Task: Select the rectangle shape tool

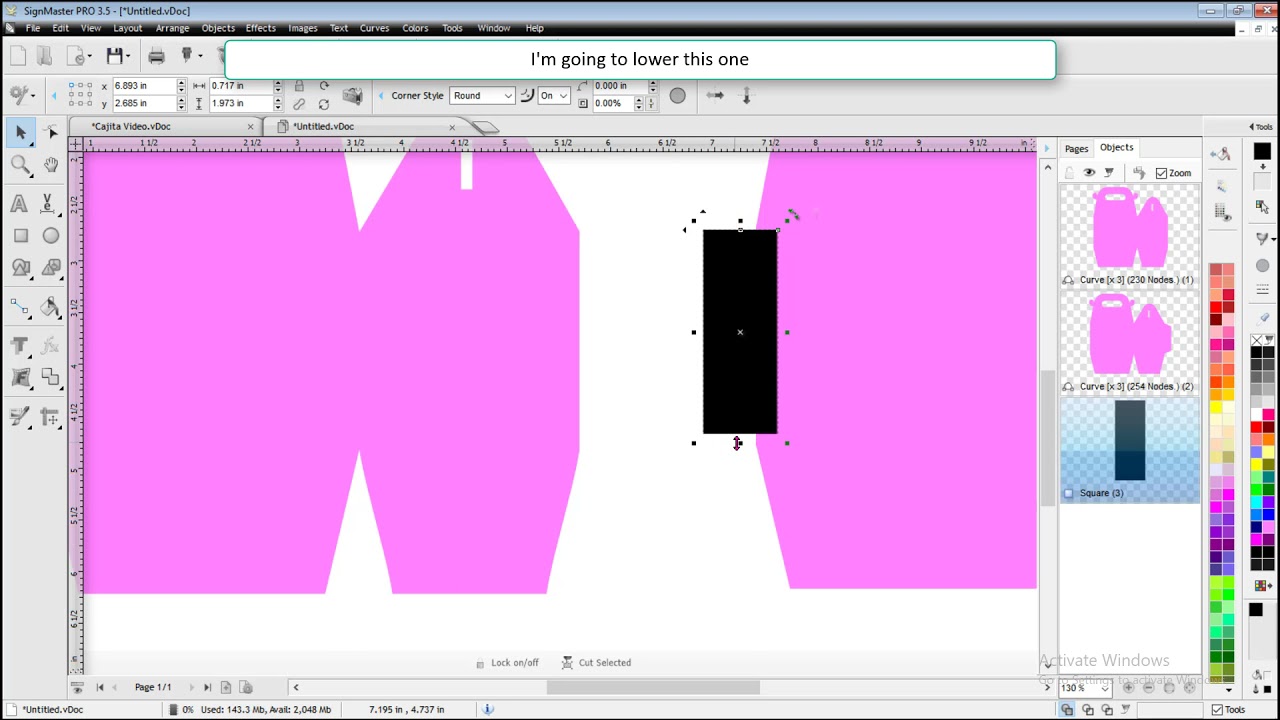Action: pos(20,236)
